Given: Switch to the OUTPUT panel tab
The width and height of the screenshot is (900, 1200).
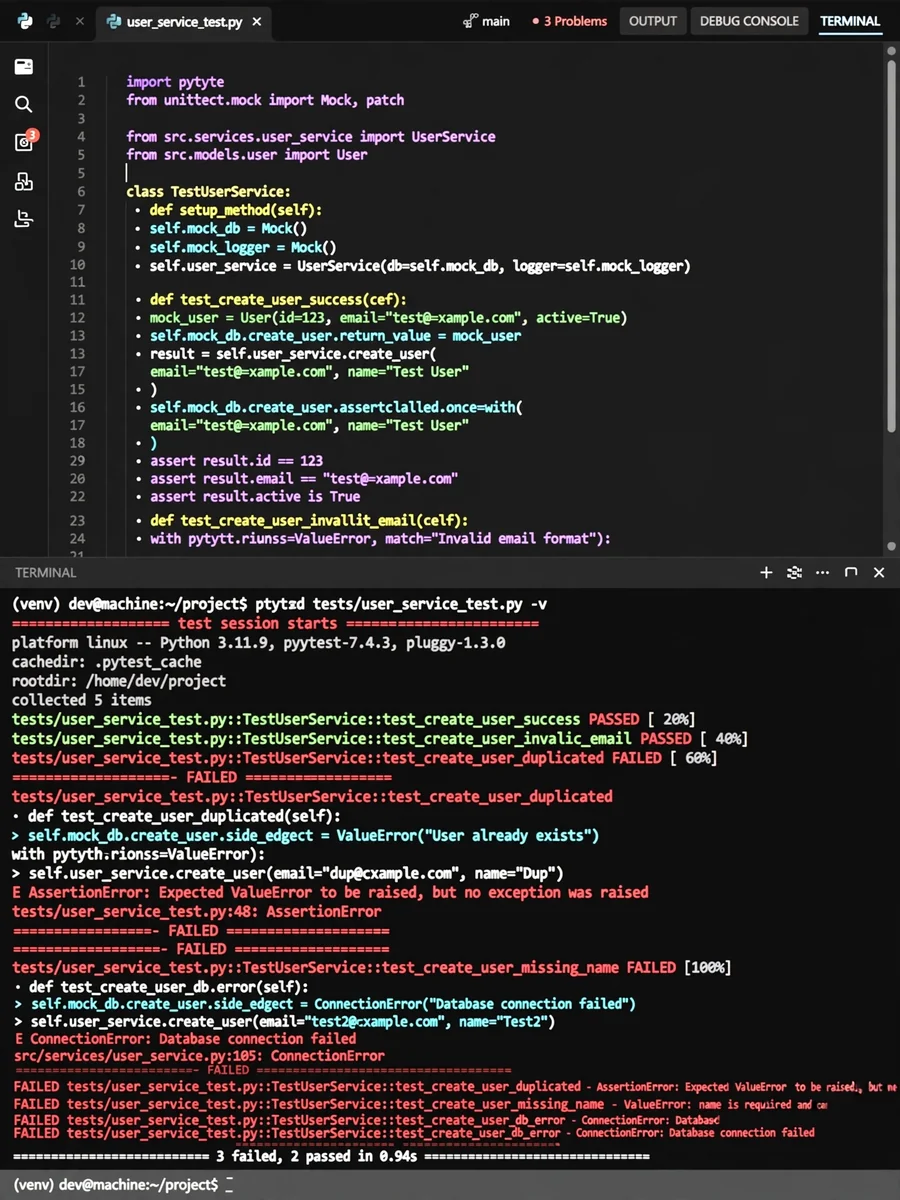Looking at the screenshot, I should [652, 21].
